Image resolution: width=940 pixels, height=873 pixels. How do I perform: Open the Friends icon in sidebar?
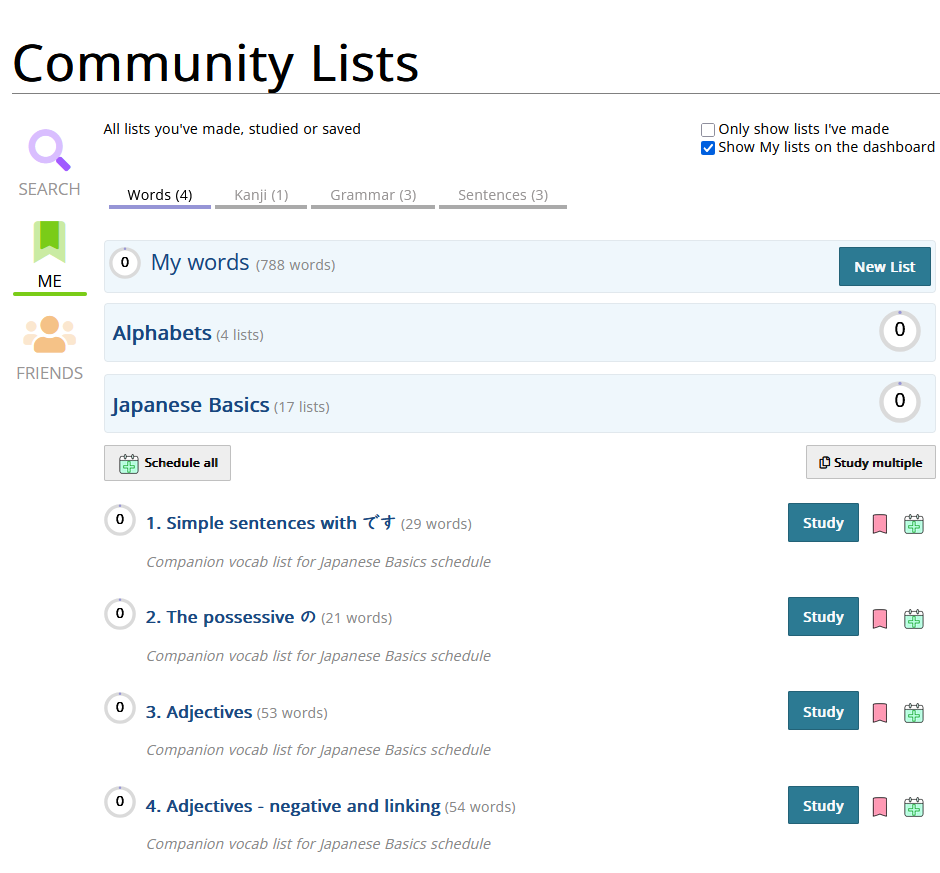(x=49, y=335)
